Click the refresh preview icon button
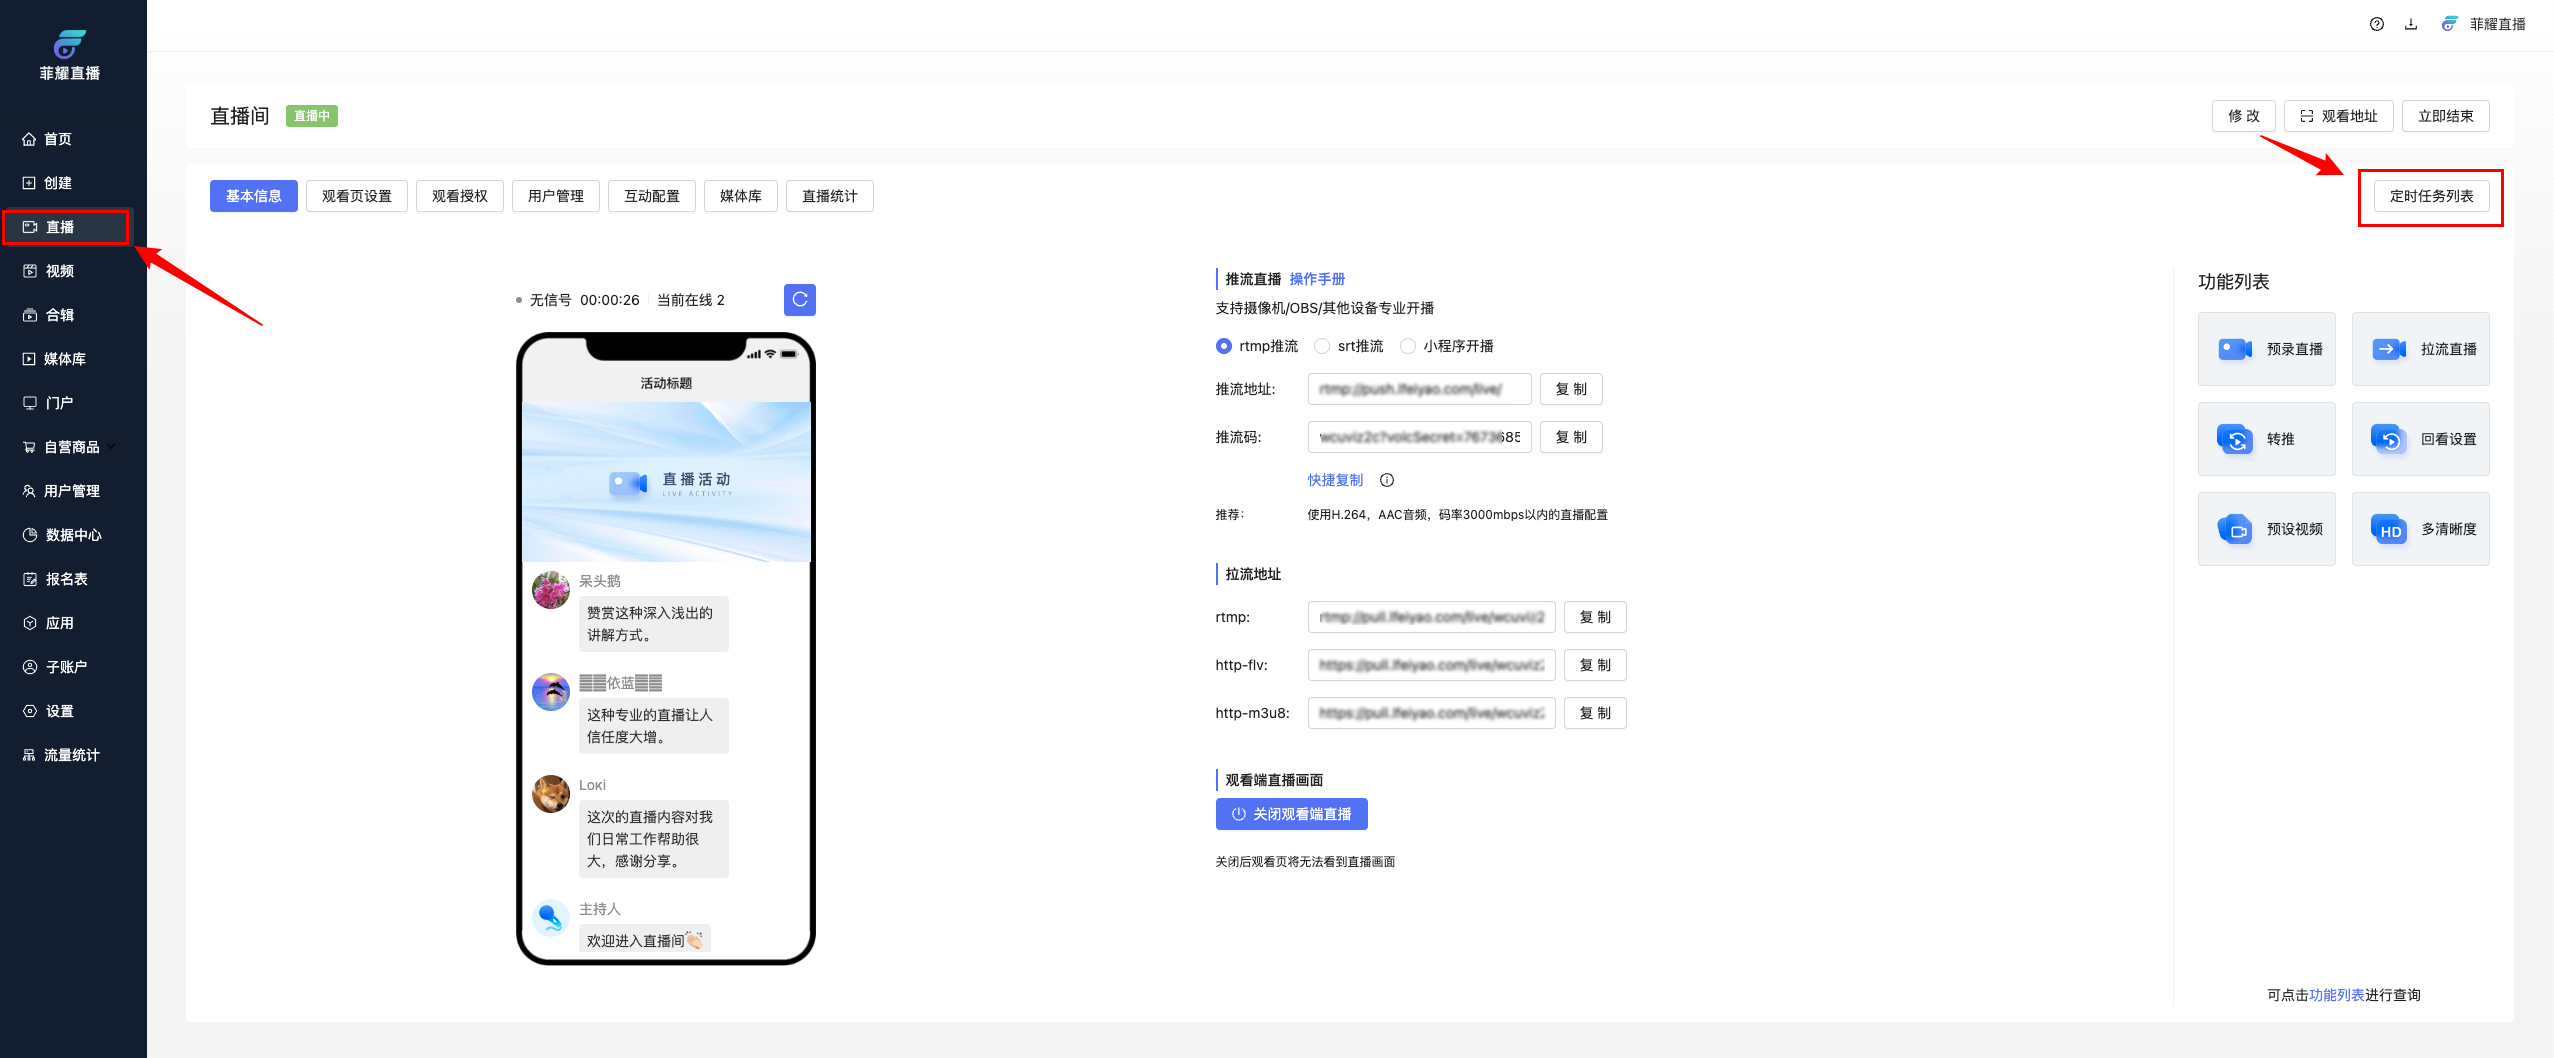2554x1058 pixels. [x=799, y=300]
